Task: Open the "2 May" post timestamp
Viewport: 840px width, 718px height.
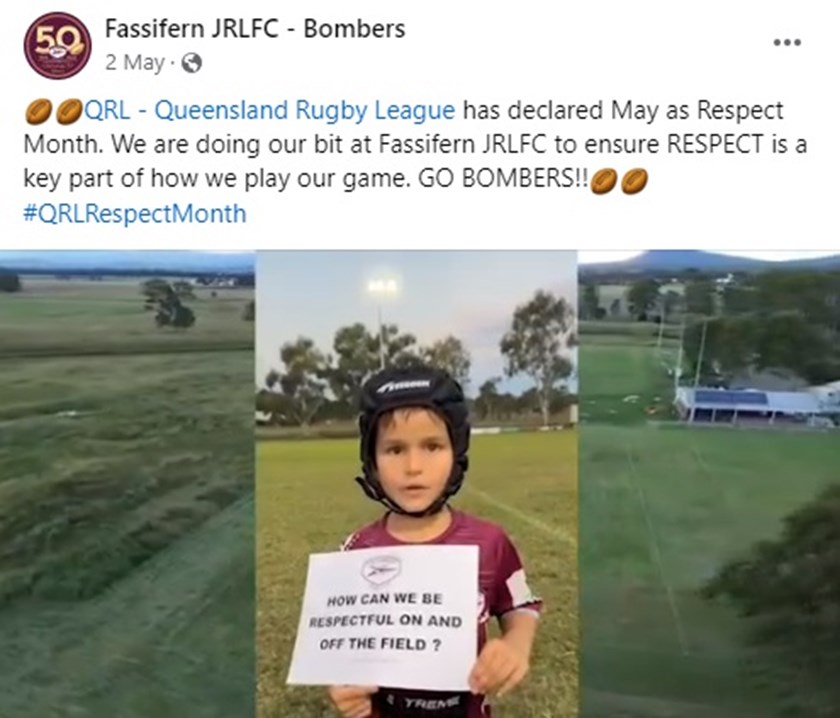Action: (x=134, y=62)
